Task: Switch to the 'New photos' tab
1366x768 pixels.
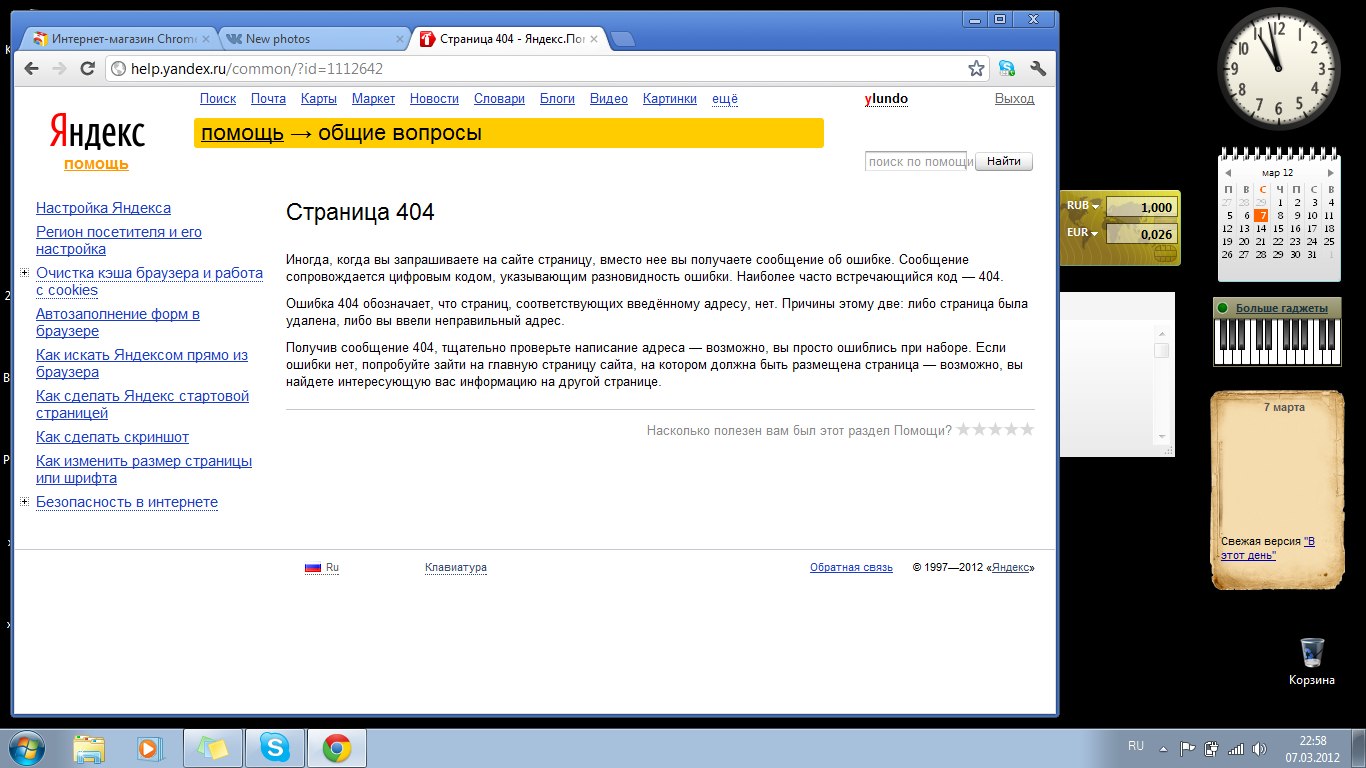Action: click(x=310, y=39)
